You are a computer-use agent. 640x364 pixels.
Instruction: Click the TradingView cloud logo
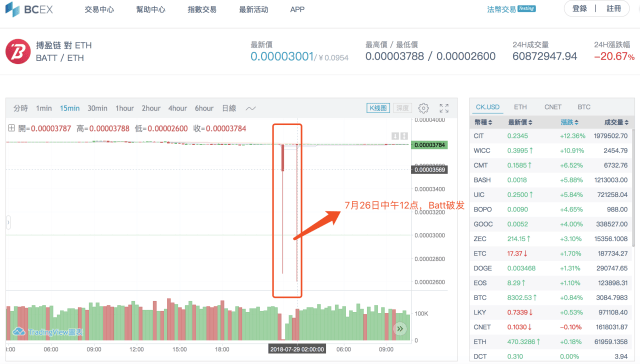pyautogui.click(x=19, y=332)
